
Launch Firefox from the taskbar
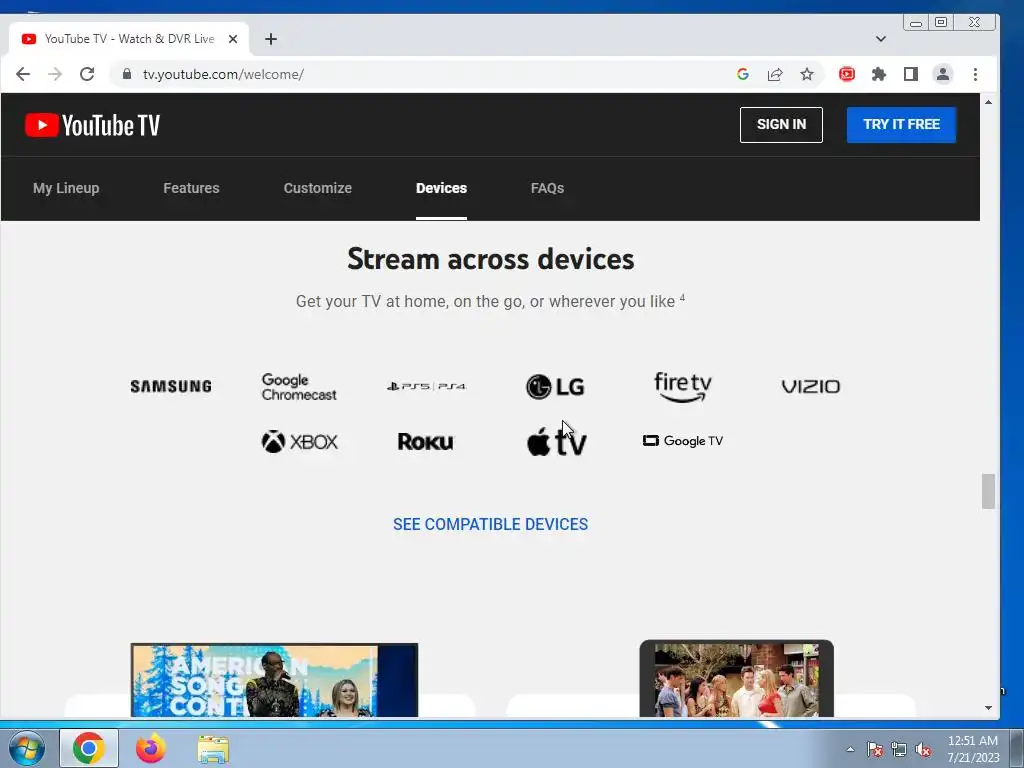pyautogui.click(x=151, y=748)
